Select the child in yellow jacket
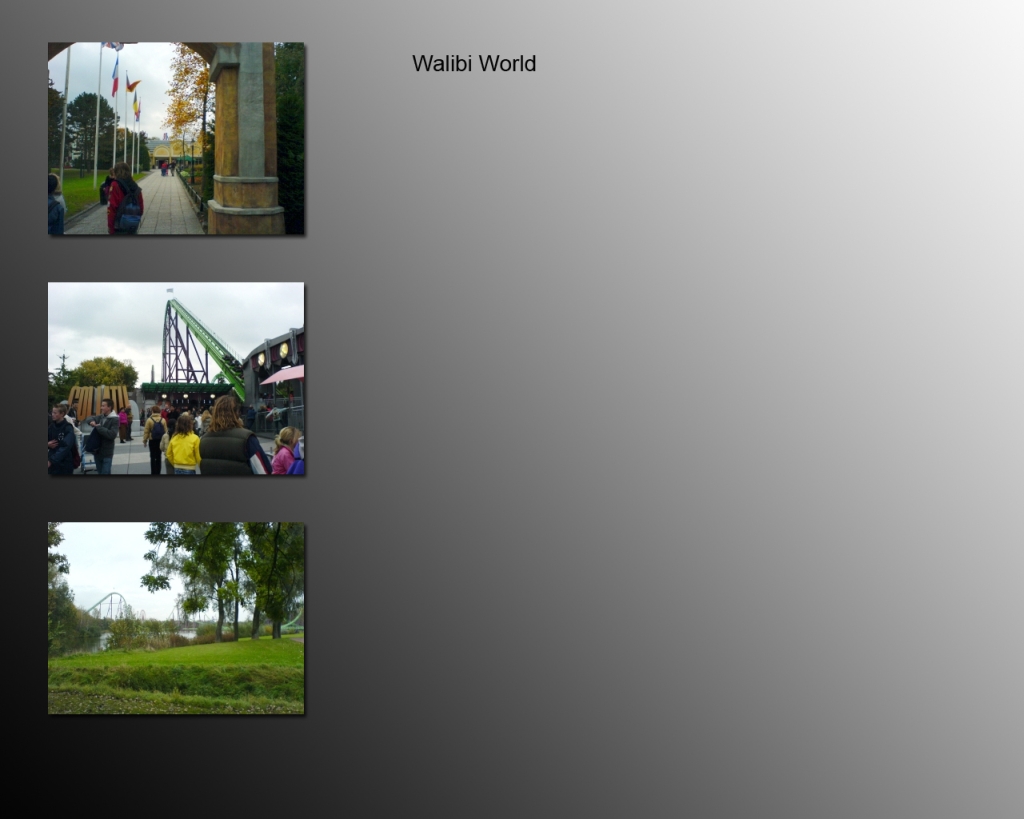 point(184,448)
